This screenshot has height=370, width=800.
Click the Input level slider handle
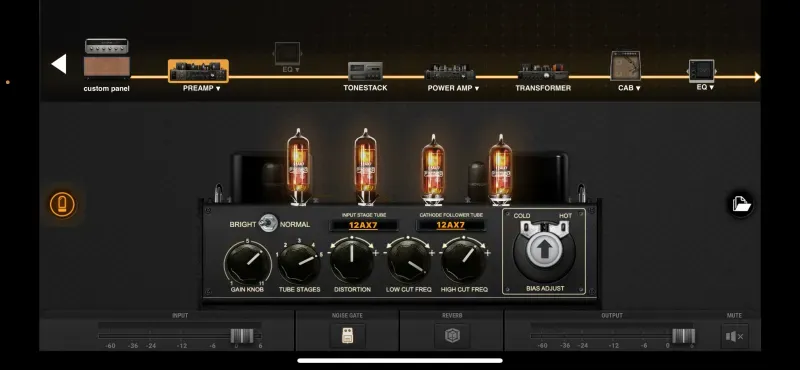click(x=242, y=336)
